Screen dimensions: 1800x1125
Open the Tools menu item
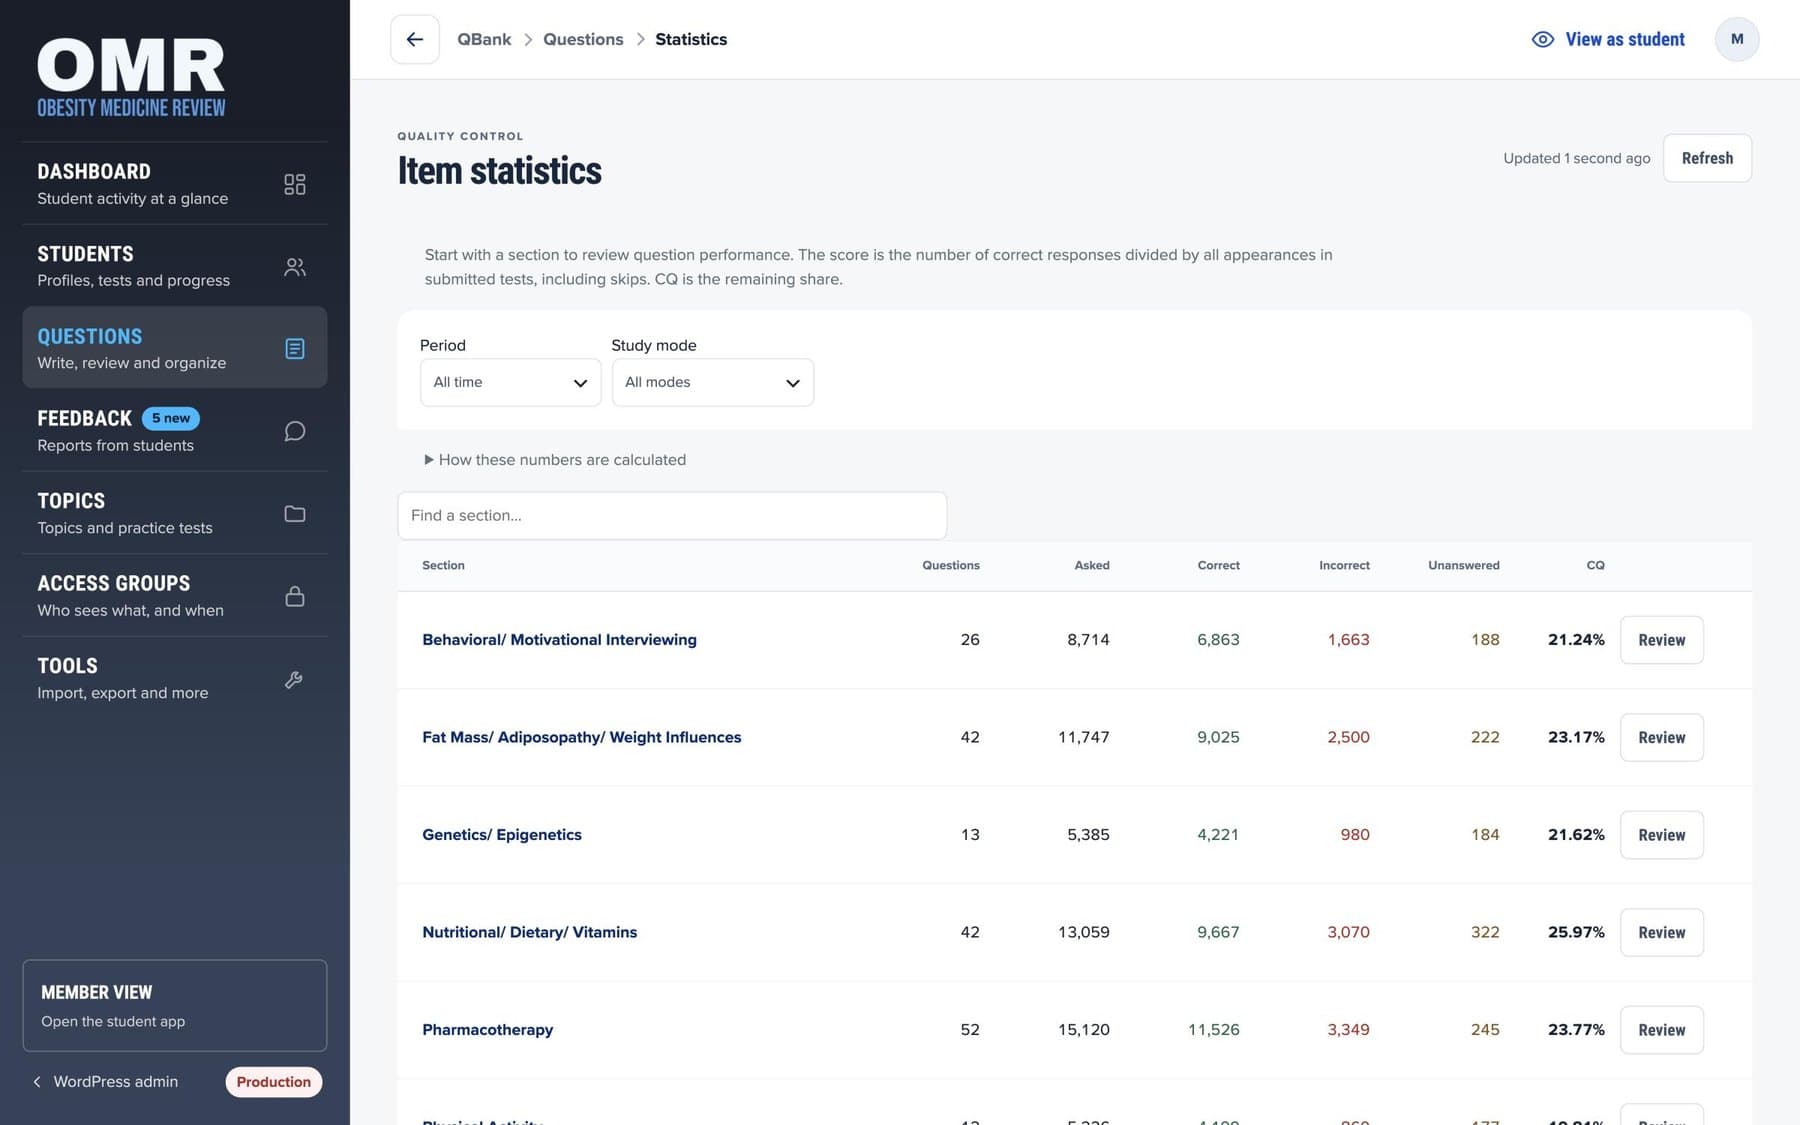click(175, 679)
